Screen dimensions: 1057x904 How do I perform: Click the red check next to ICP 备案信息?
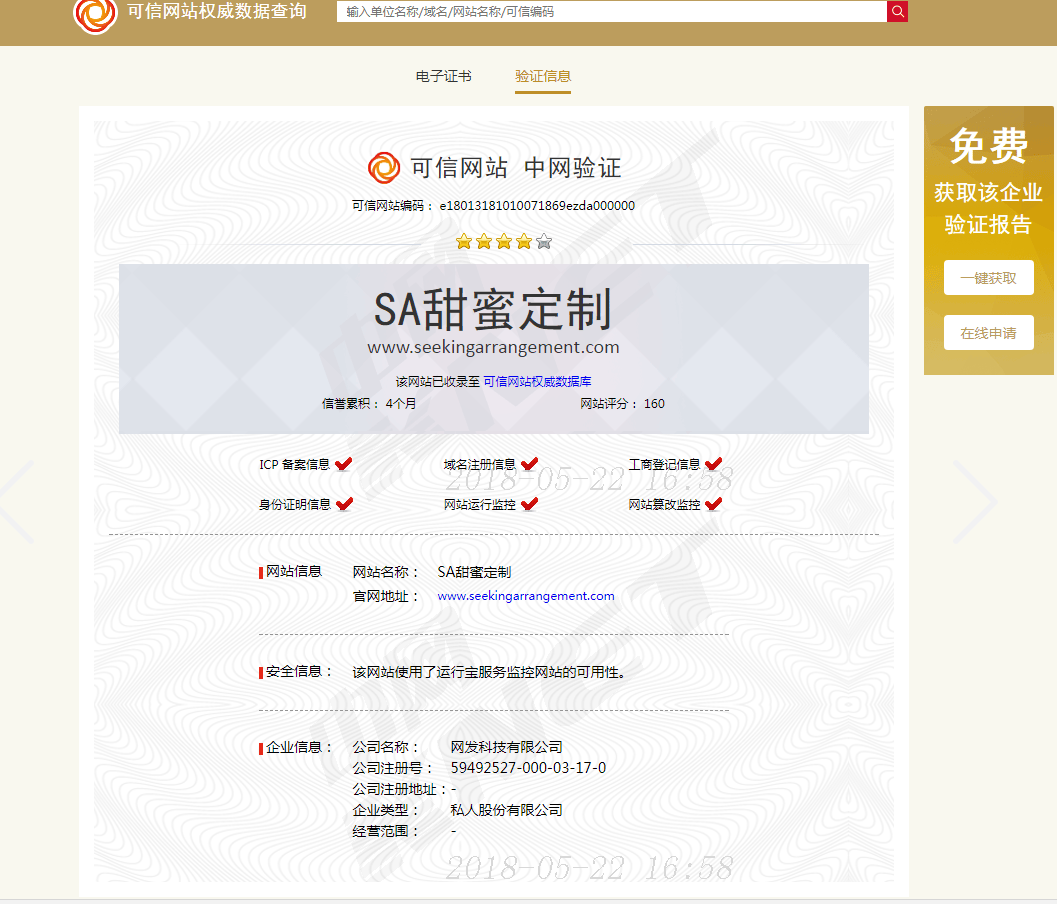344,464
